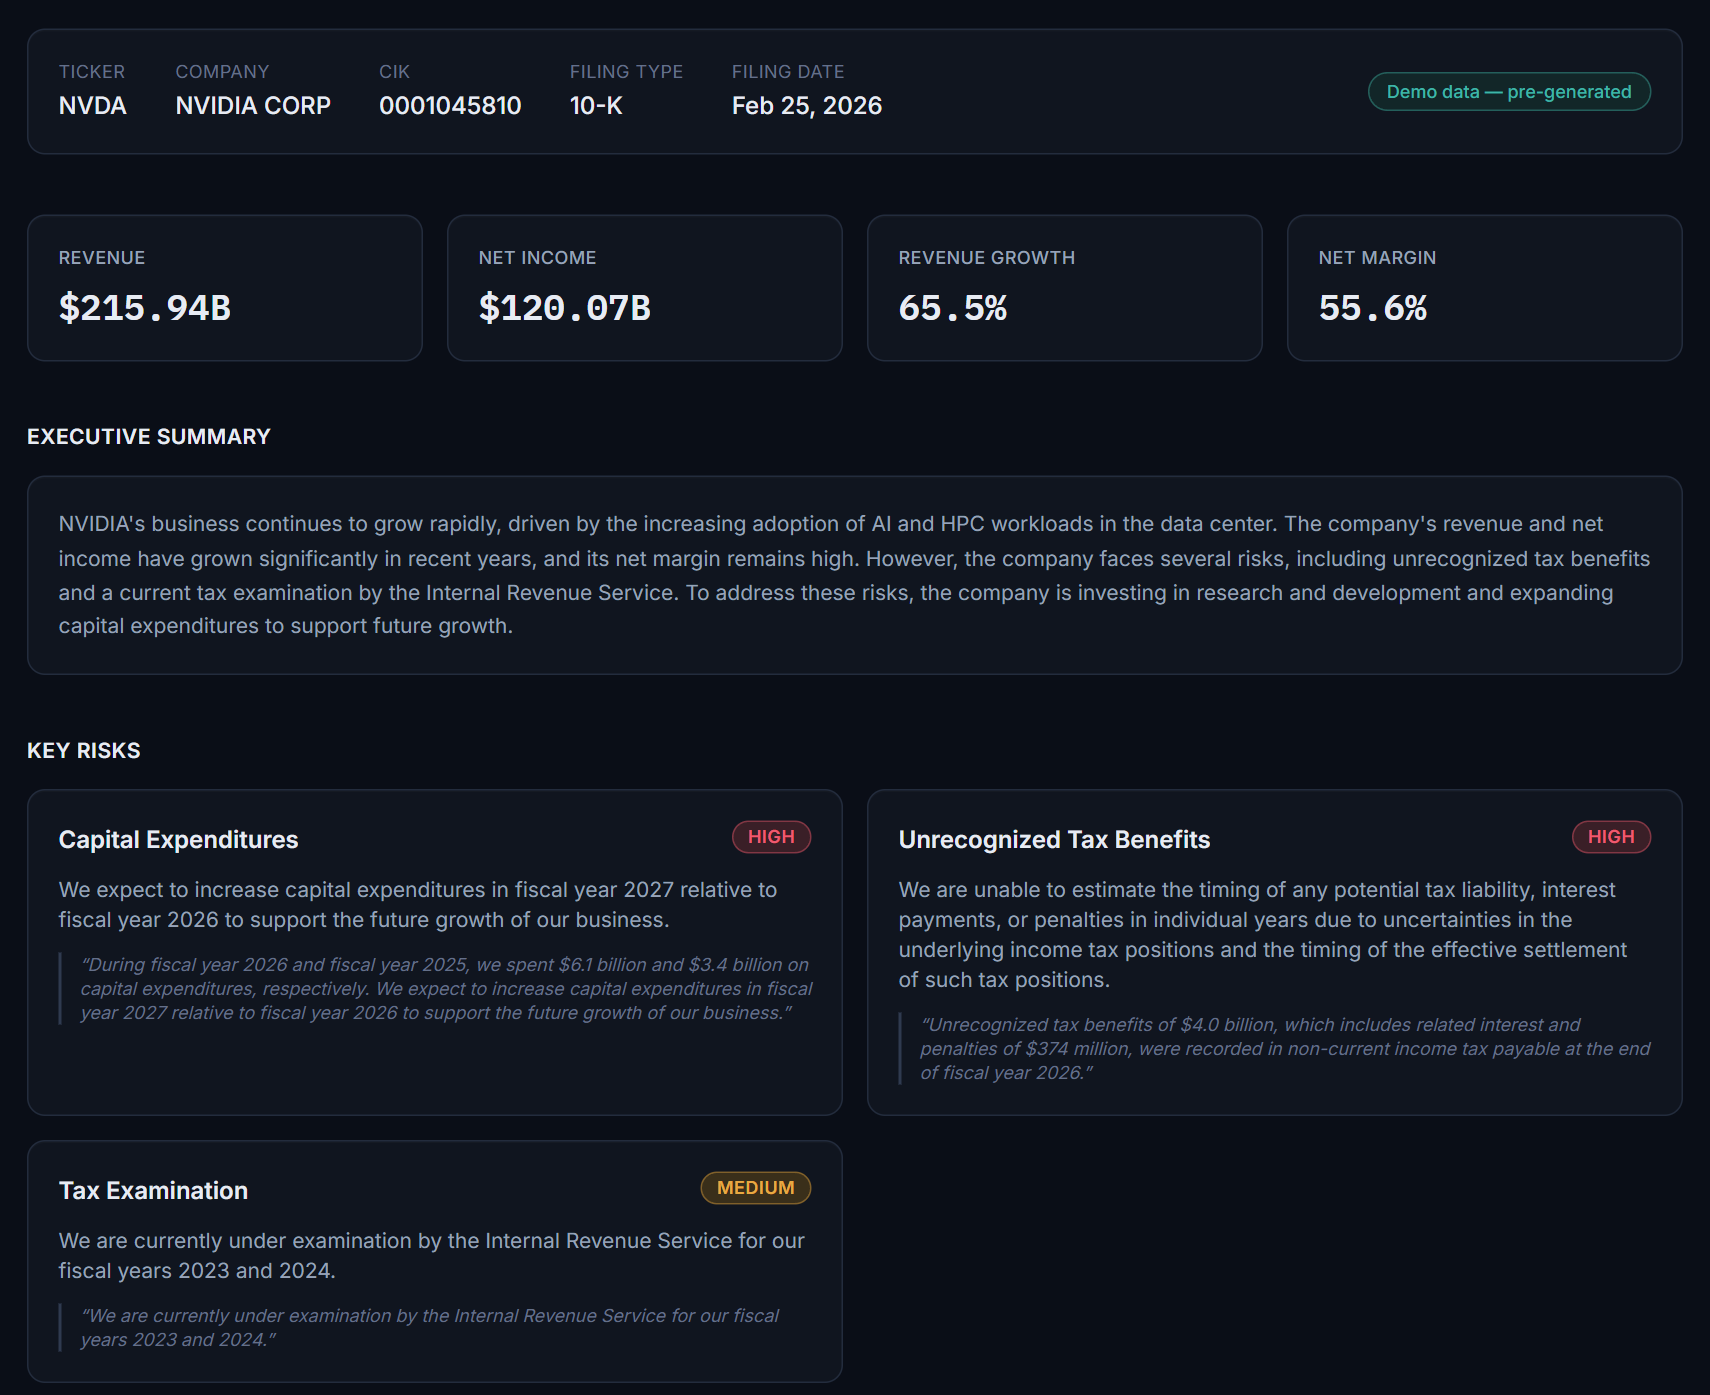Click the EXECUTIVE SUMMARY heading

(149, 437)
